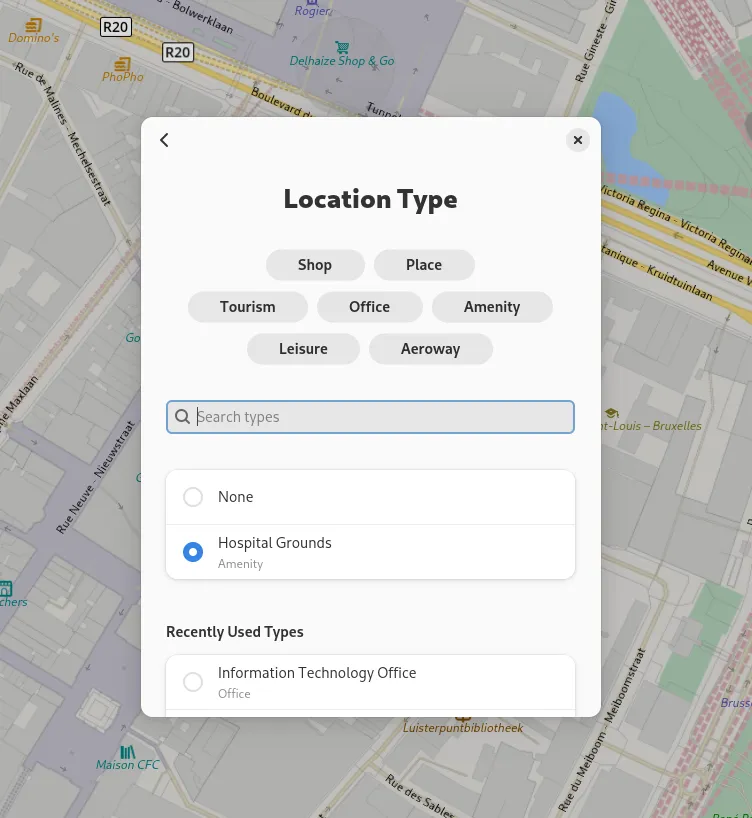Pick the Aeroway category chip
Viewport: 752px width, 818px height.
point(430,349)
